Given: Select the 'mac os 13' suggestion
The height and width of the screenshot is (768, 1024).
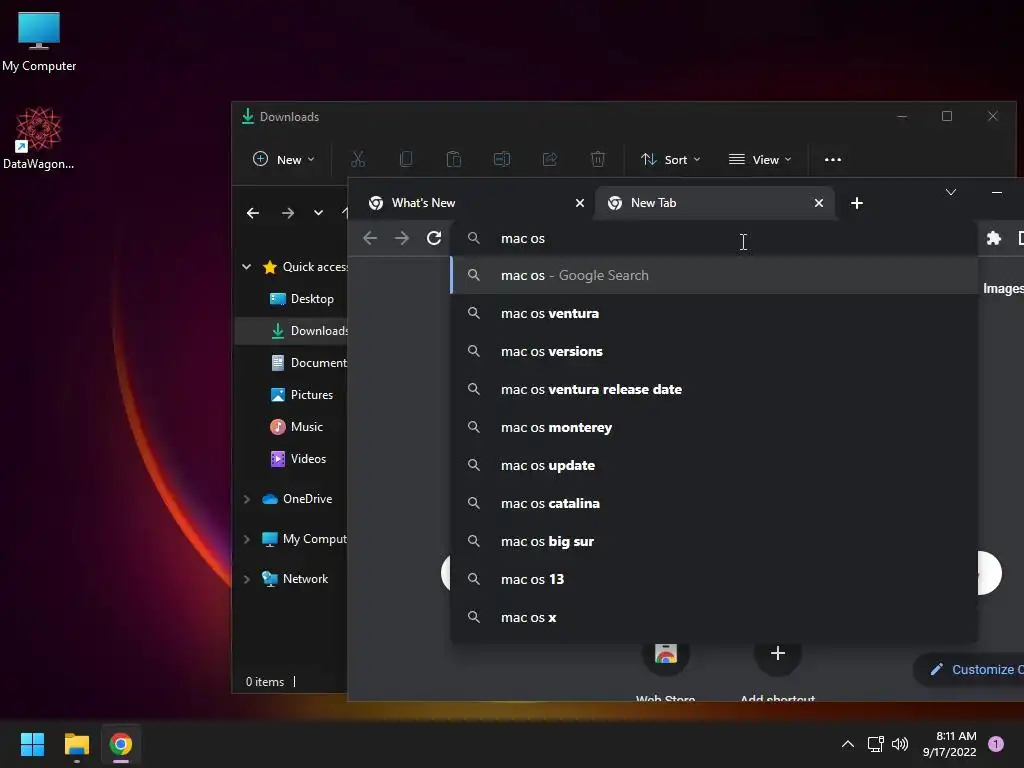Looking at the screenshot, I should click(x=714, y=579).
